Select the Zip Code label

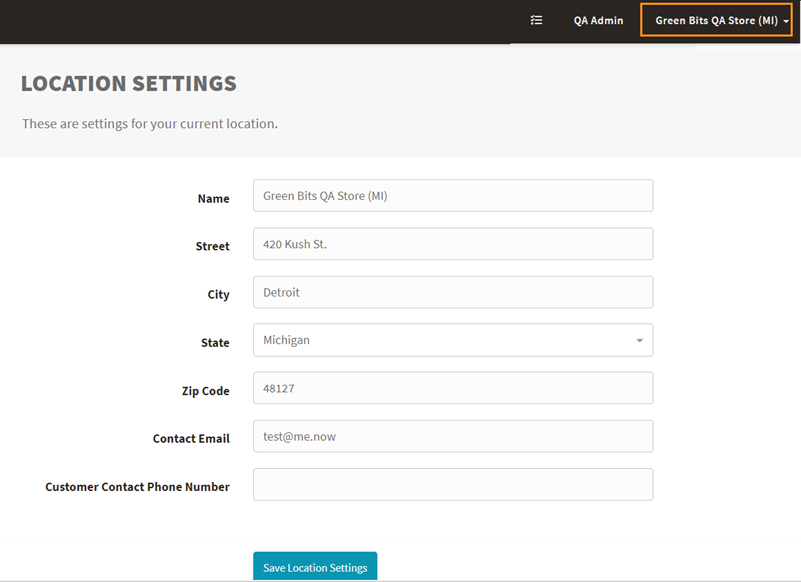pyautogui.click(x=205, y=391)
